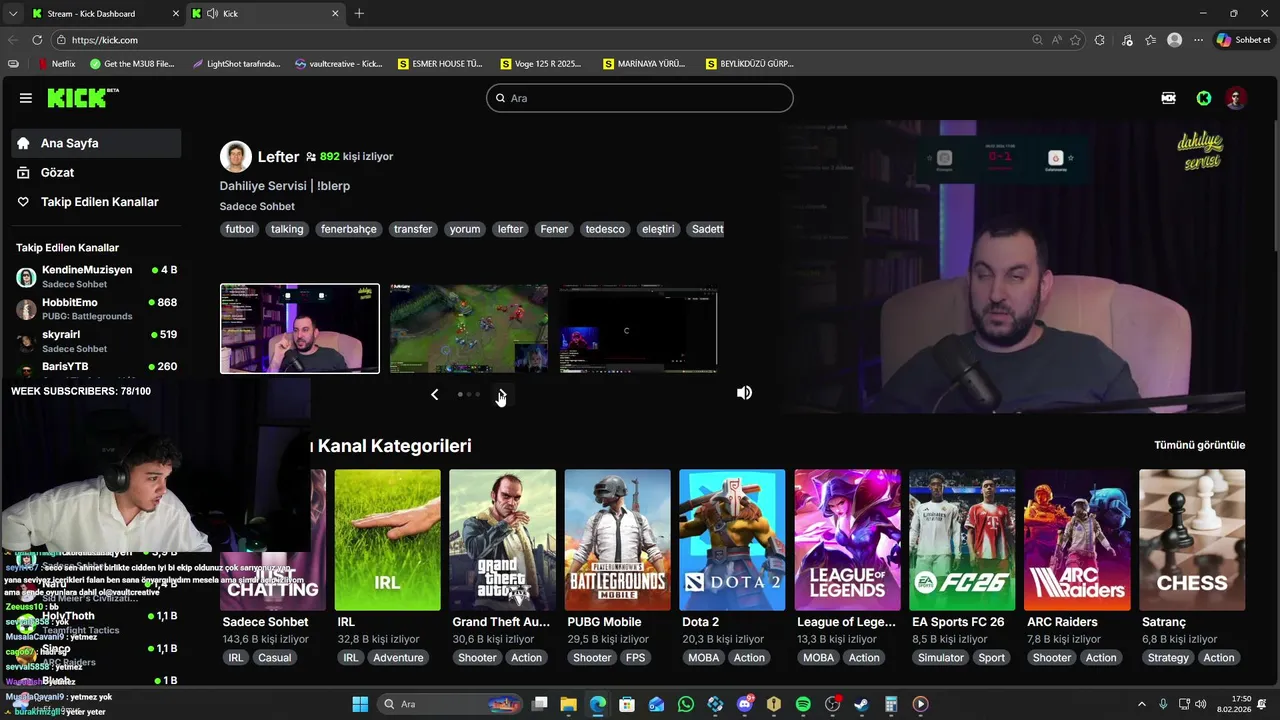Screen dimensions: 1280x720
Task: Reload the page
Action: click(x=37, y=40)
